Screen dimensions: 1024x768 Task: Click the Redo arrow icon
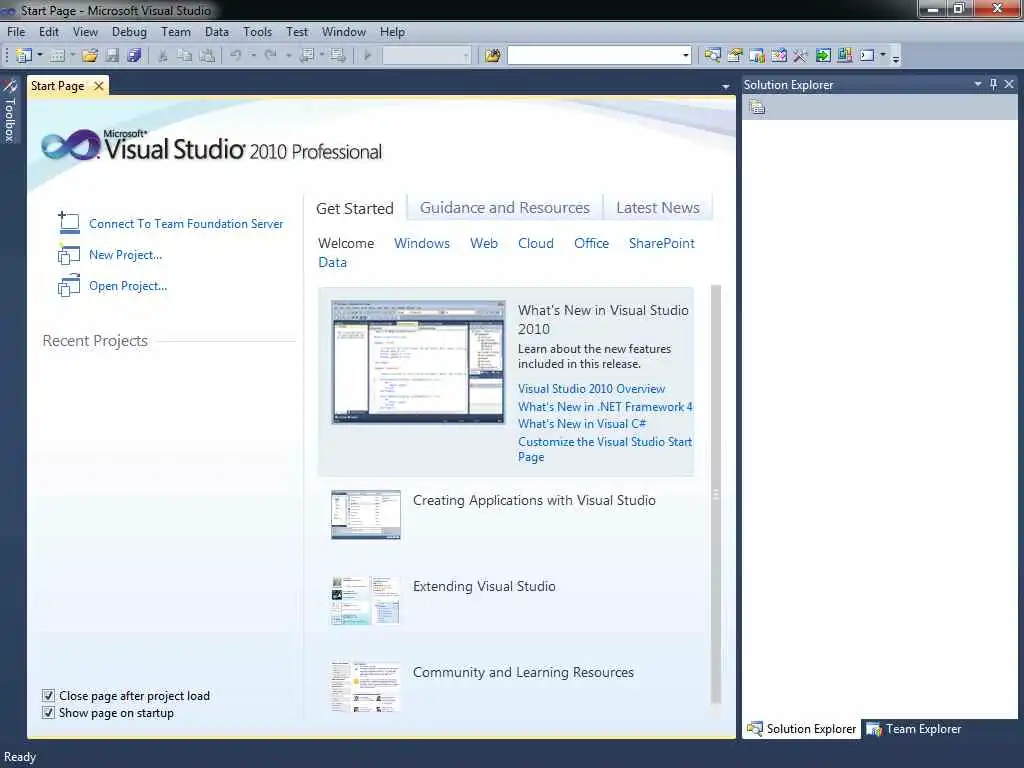point(270,56)
